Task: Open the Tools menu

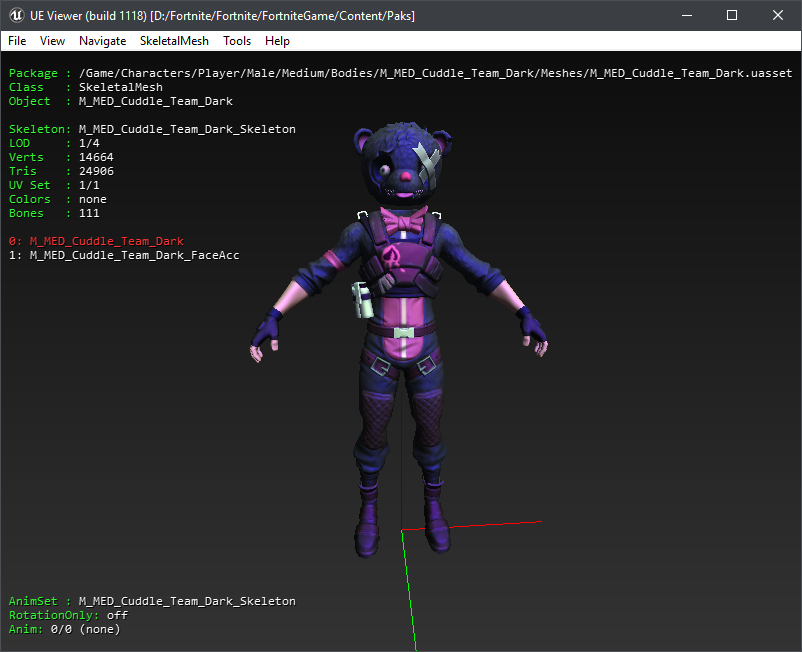Action: tap(237, 41)
